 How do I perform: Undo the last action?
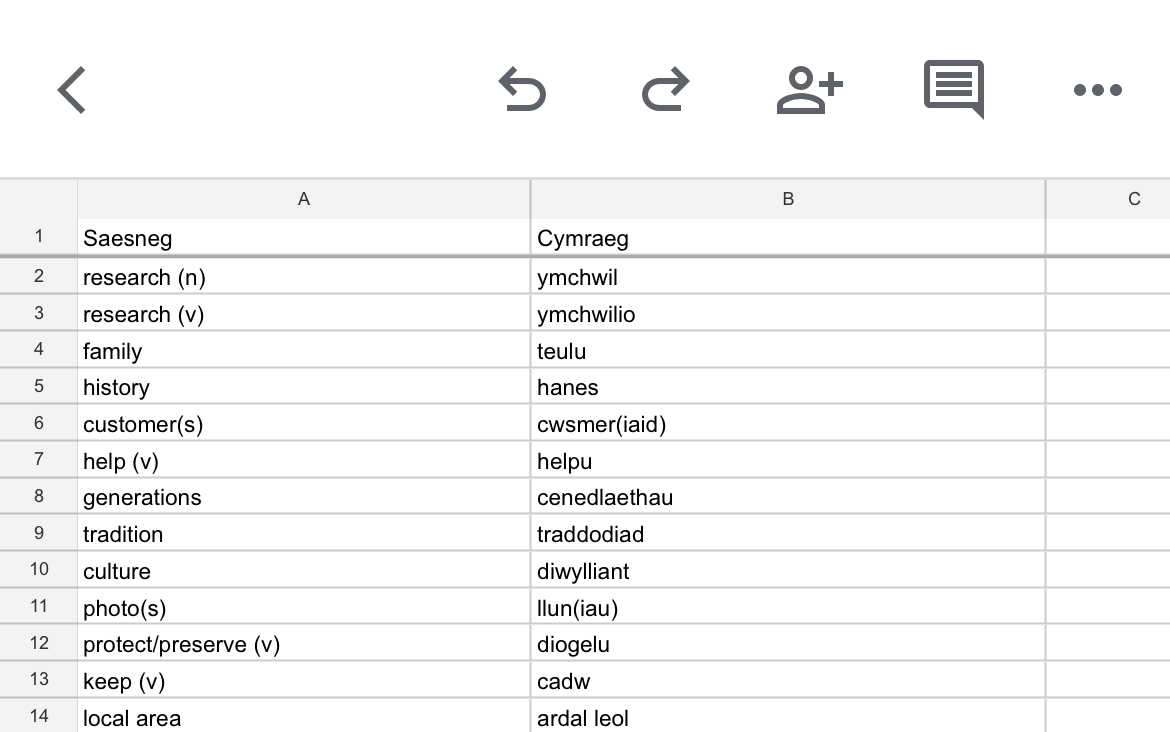coord(522,90)
